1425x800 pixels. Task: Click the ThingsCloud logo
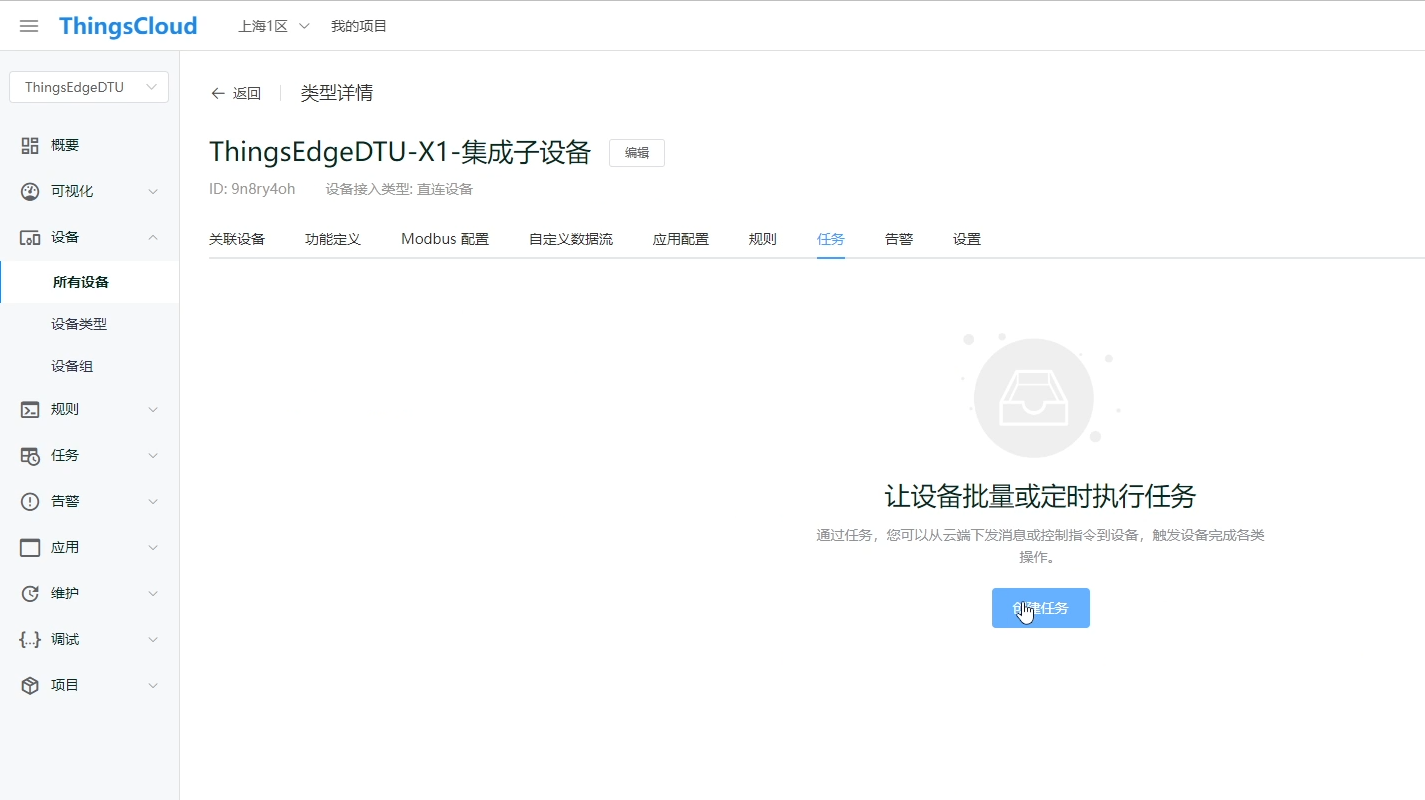click(128, 26)
